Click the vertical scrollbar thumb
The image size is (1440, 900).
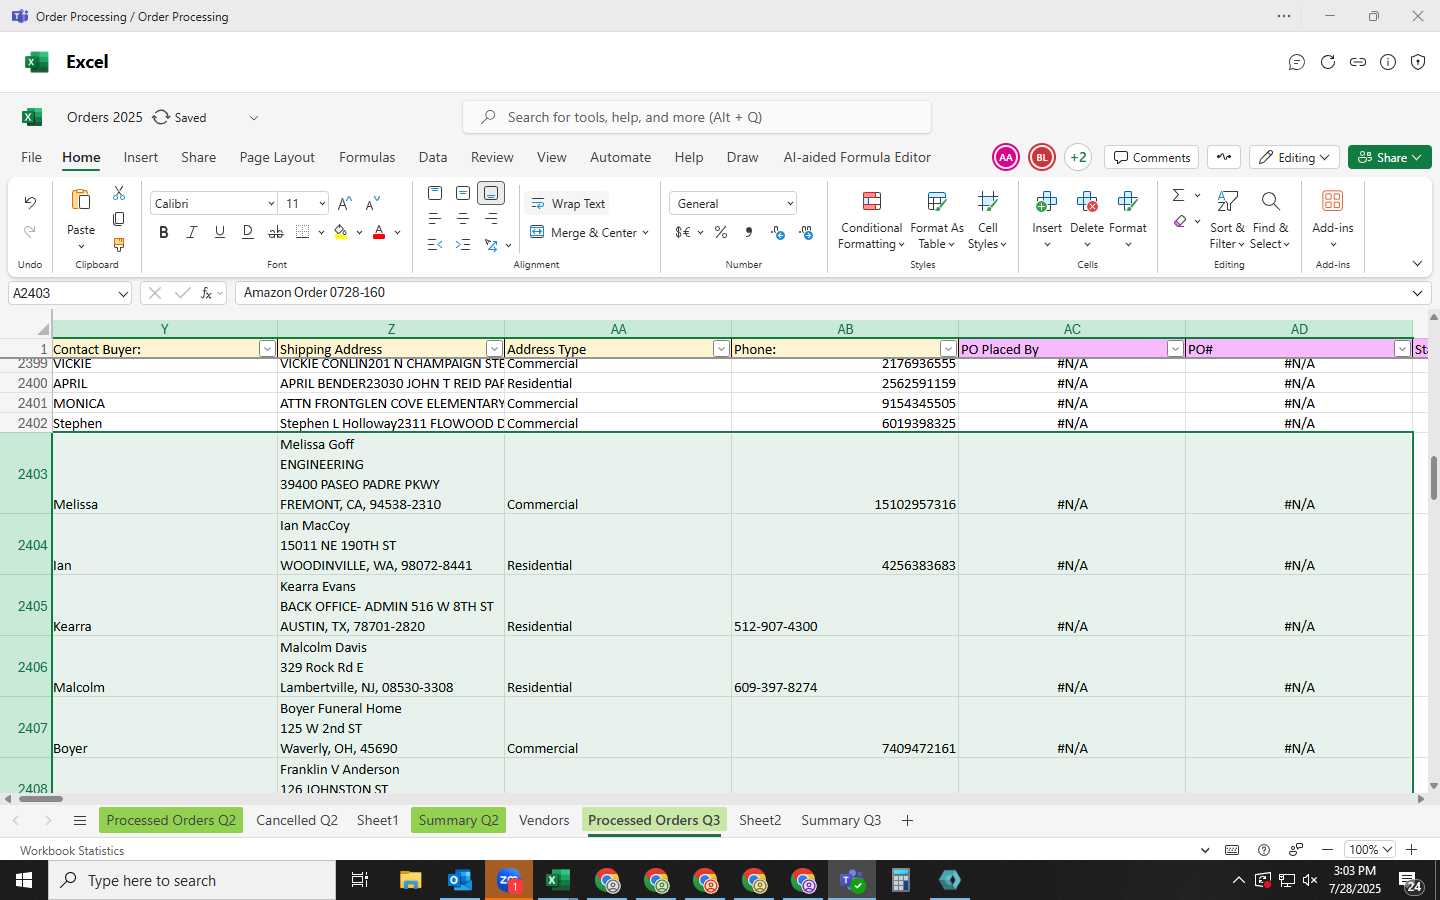tap(1433, 478)
